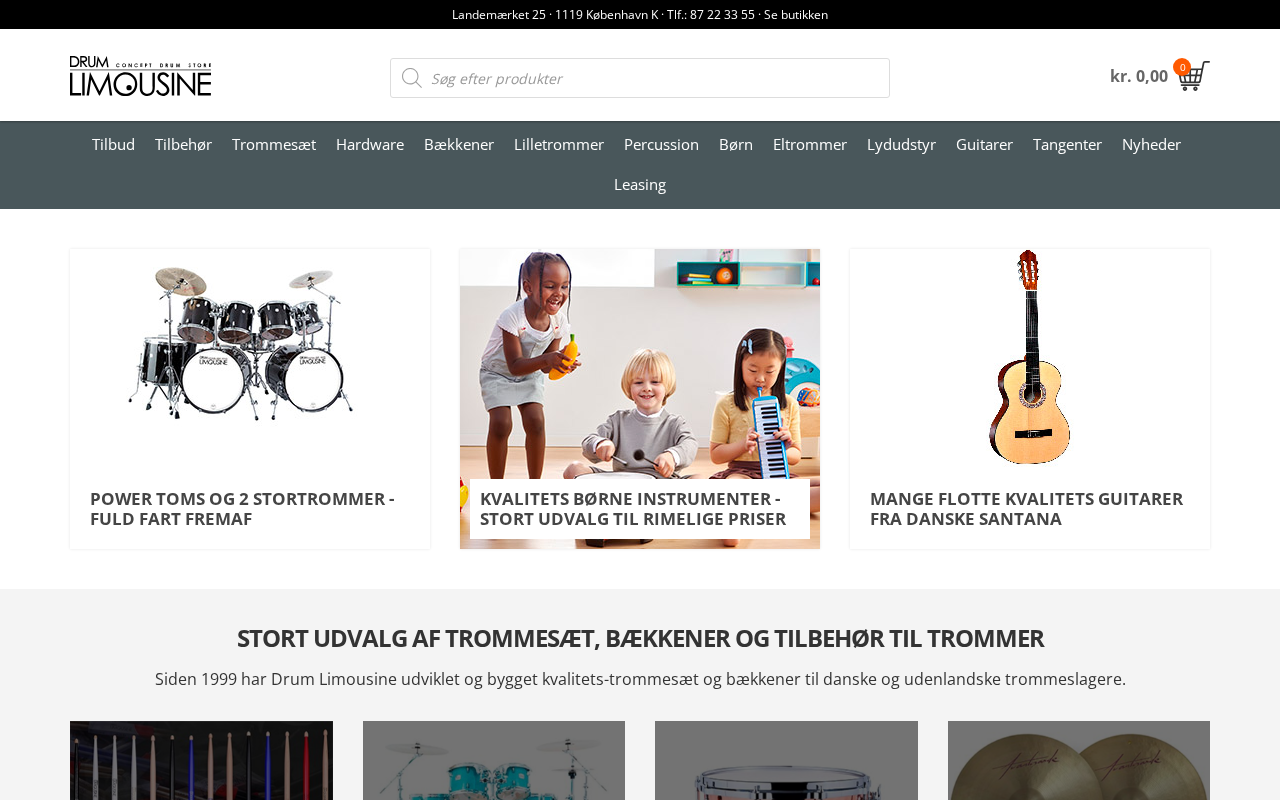Go to the Leasing page

tap(640, 184)
